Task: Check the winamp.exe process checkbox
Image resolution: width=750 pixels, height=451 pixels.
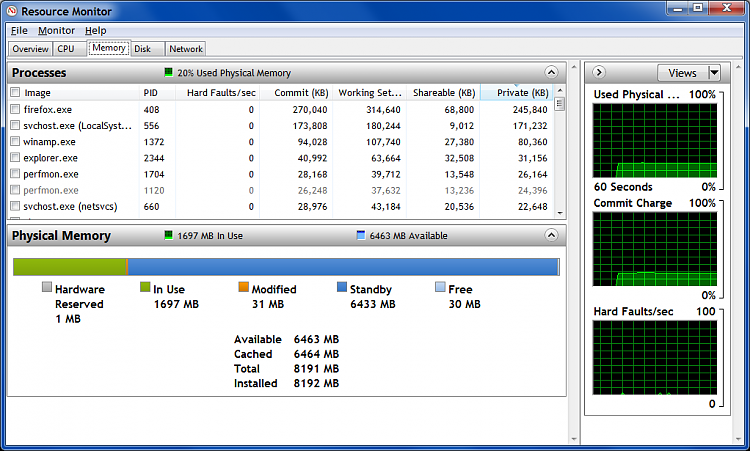Action: pos(15,142)
